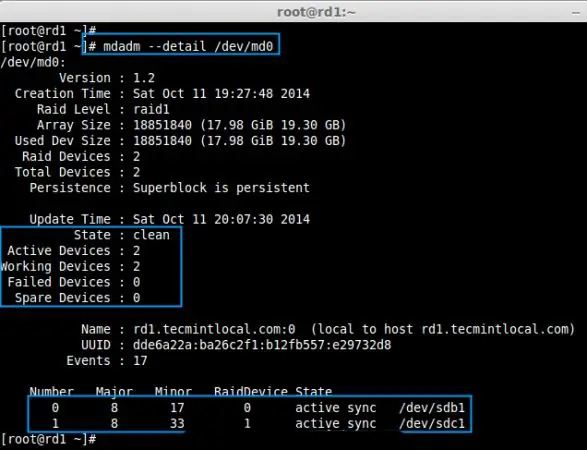Click the Raid Level raid1 value
The height and width of the screenshot is (450, 587).
(151, 109)
